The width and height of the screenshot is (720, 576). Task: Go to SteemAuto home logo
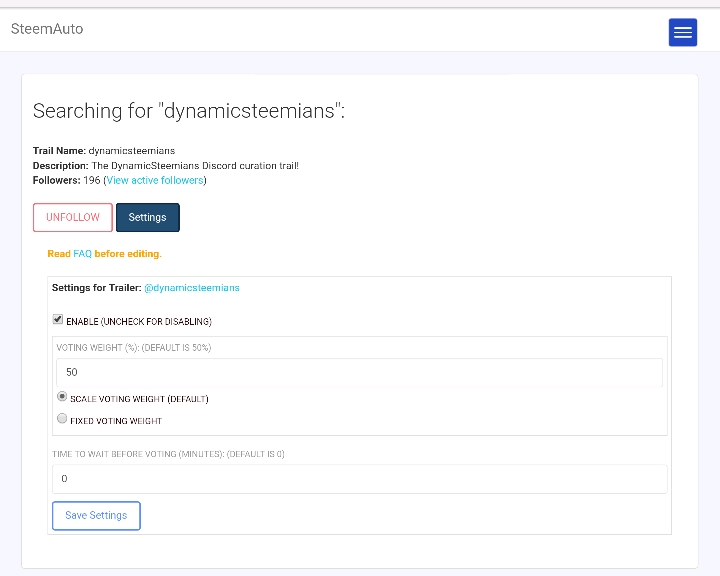47,29
